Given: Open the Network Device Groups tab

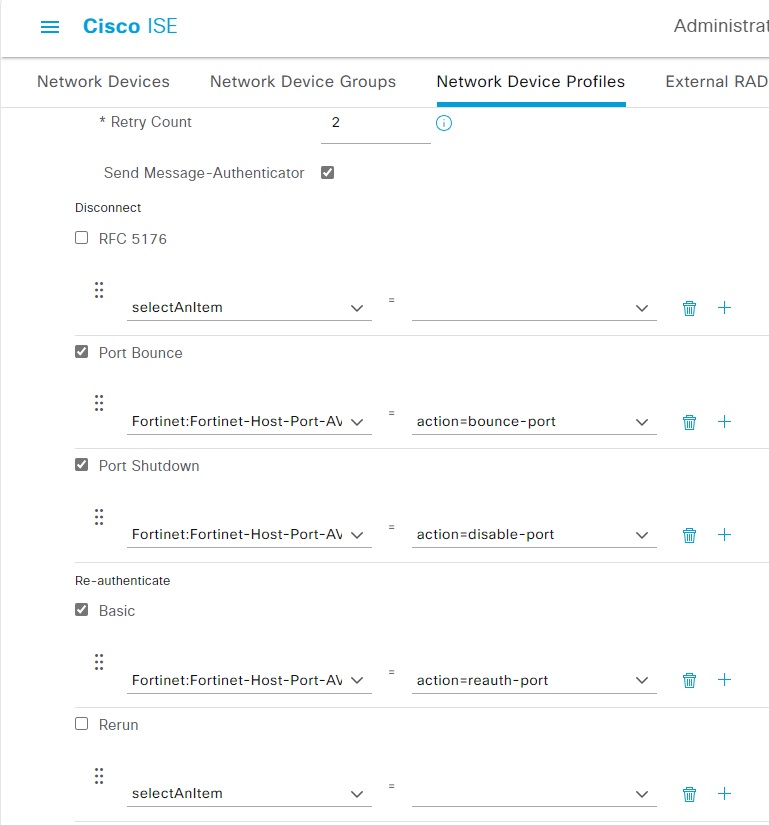Looking at the screenshot, I should [x=303, y=82].
